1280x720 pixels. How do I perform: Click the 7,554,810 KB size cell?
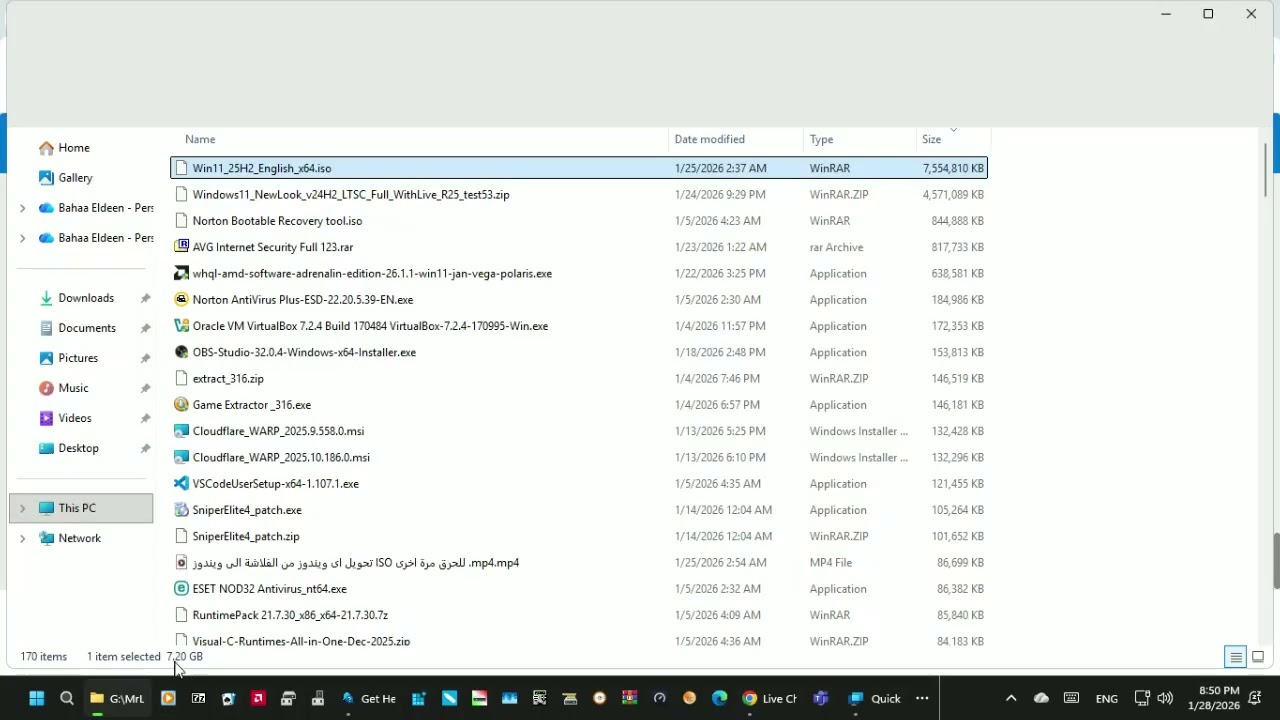[953, 168]
